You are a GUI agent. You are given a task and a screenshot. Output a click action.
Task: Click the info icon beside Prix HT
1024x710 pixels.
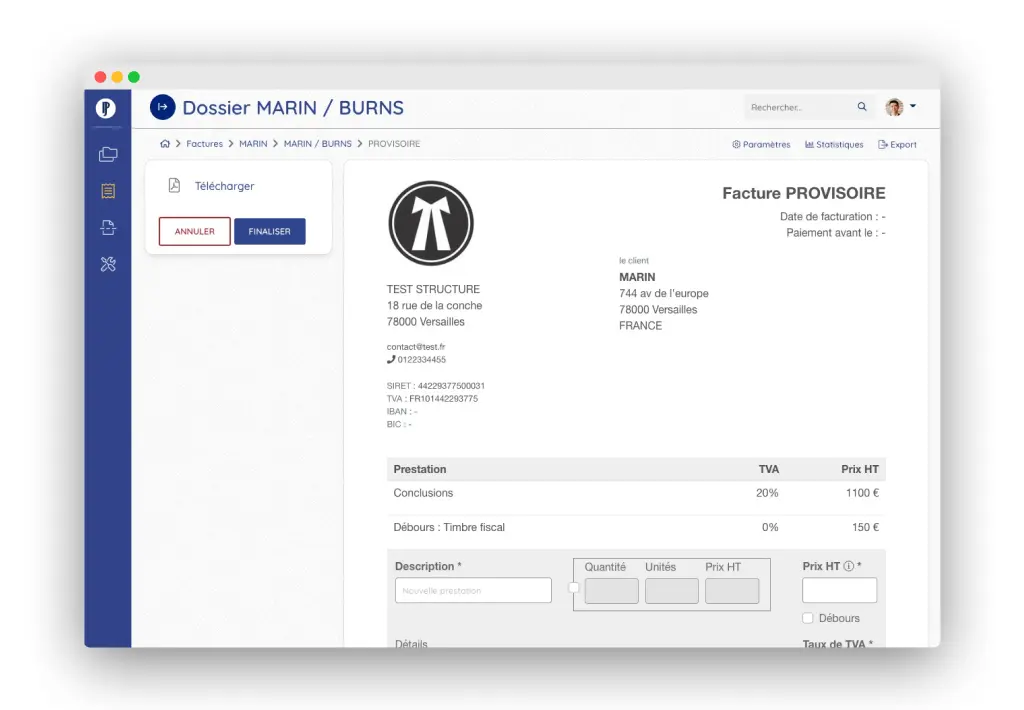coord(848,567)
